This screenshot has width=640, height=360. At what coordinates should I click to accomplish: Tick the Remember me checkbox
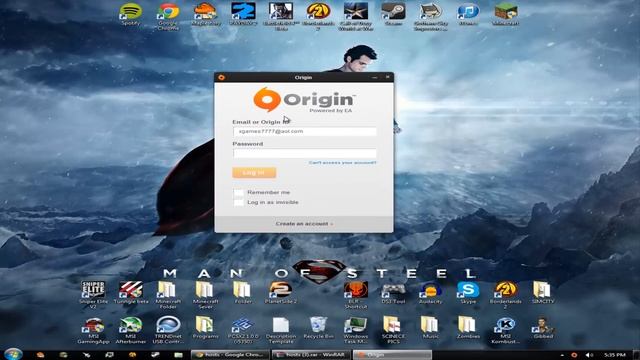(238, 192)
